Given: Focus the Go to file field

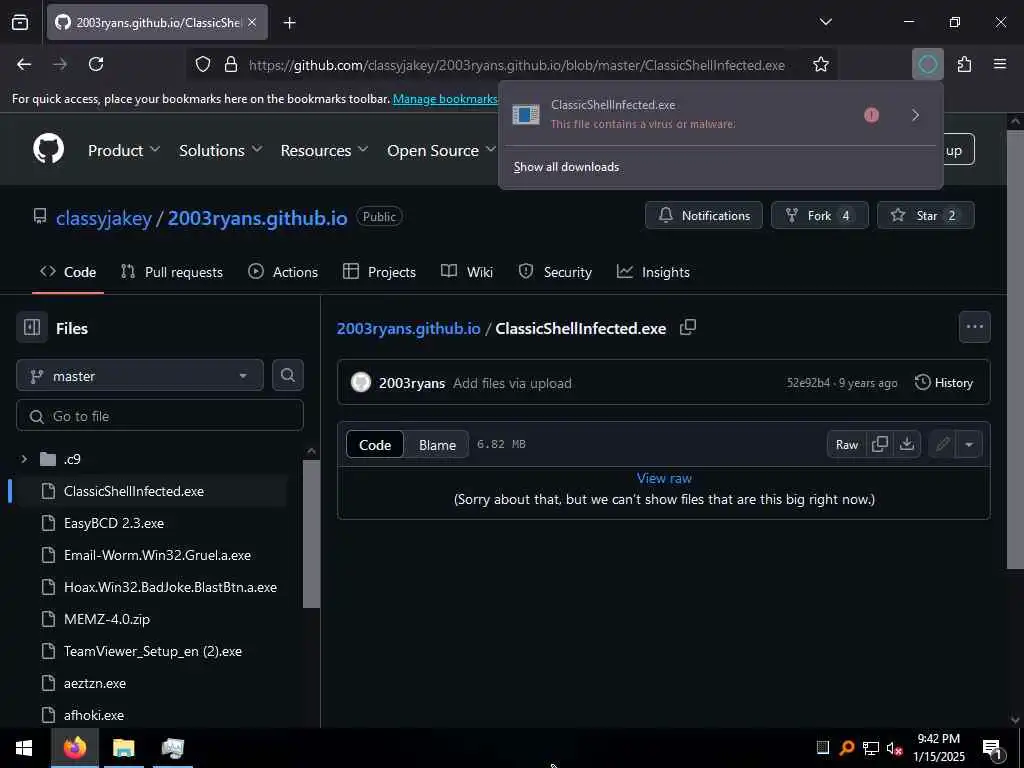Looking at the screenshot, I should click(160, 415).
